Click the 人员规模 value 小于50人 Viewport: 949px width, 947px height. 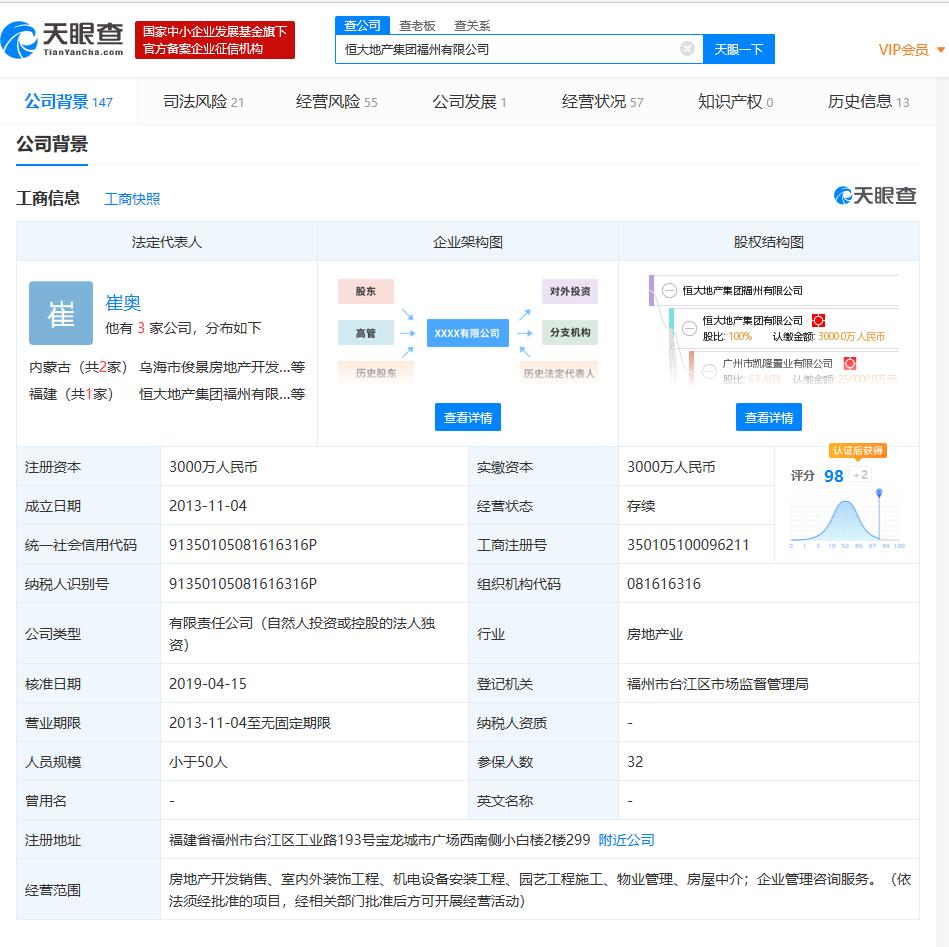(x=198, y=761)
